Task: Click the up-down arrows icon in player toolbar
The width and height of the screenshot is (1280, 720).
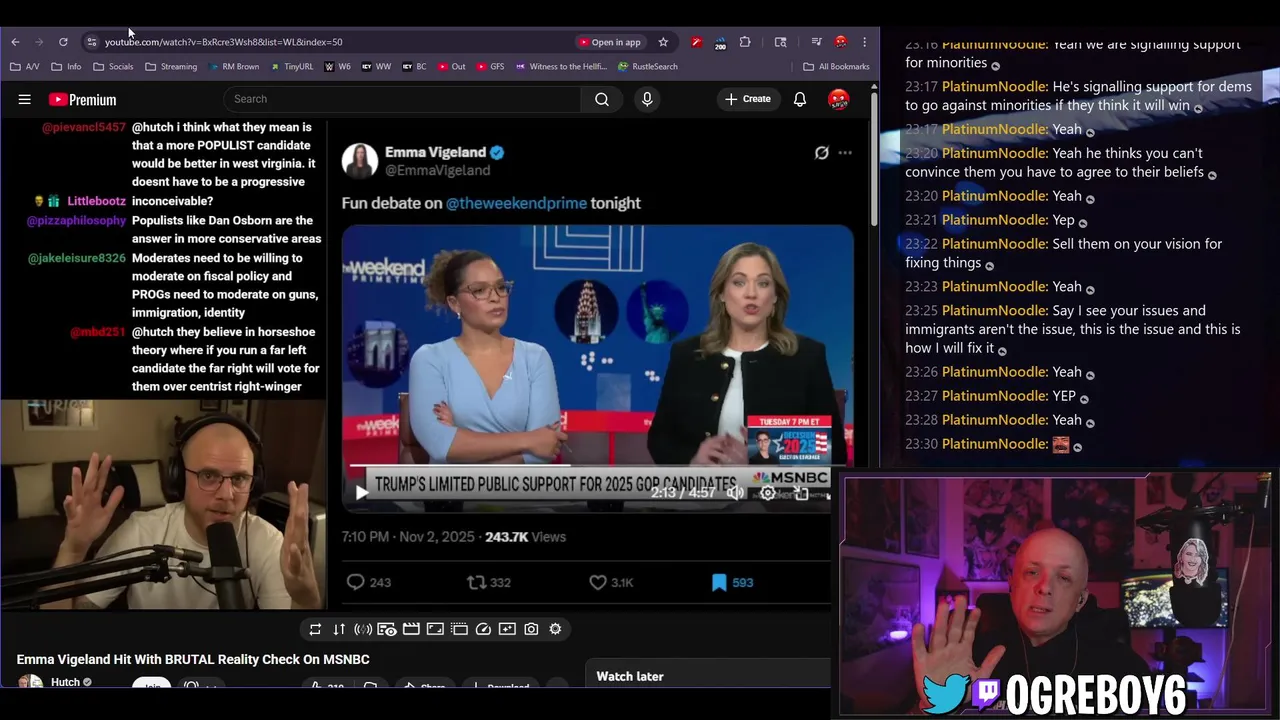Action: point(339,629)
